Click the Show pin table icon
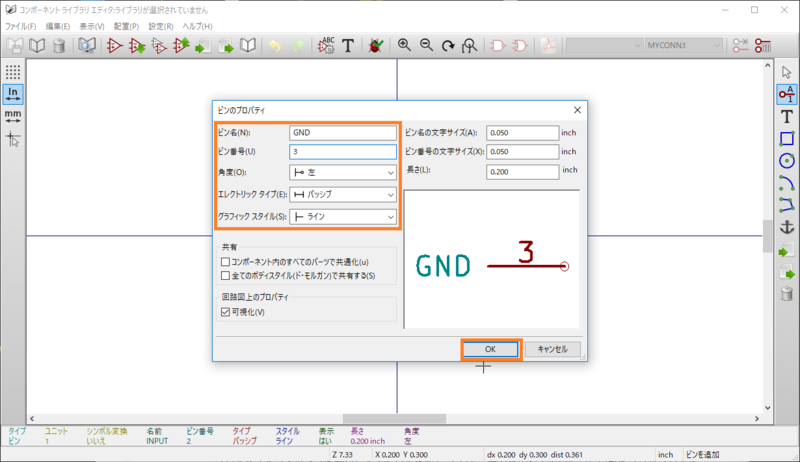This screenshot has height=462, width=800. tap(762, 45)
